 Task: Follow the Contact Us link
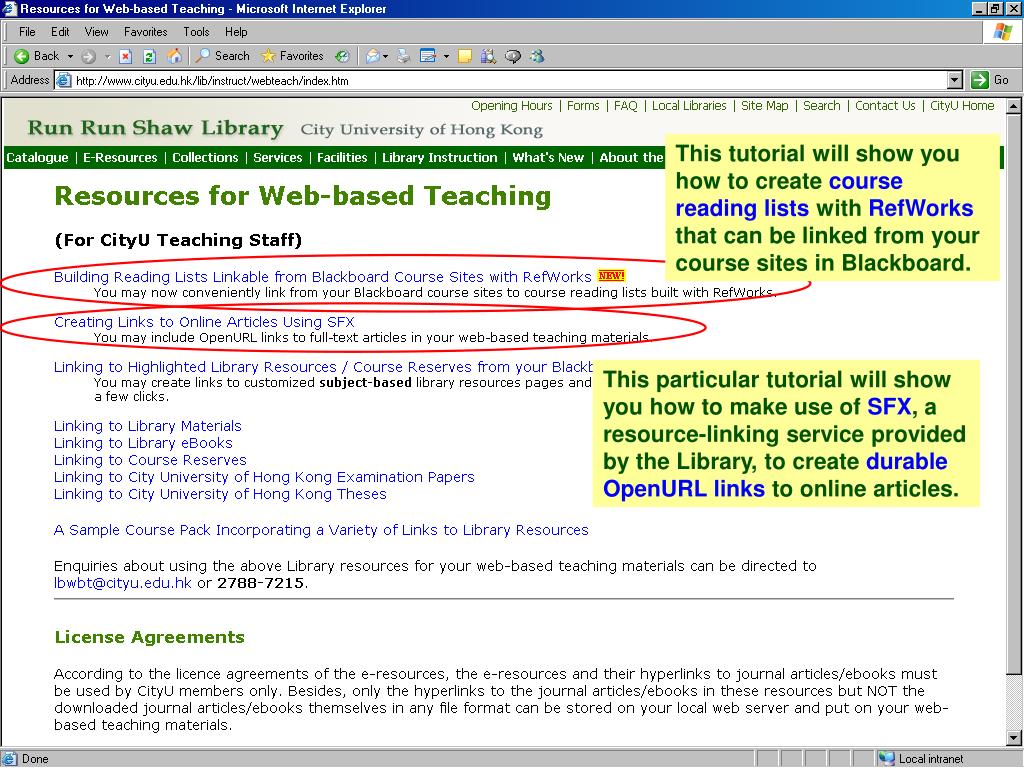[x=885, y=106]
